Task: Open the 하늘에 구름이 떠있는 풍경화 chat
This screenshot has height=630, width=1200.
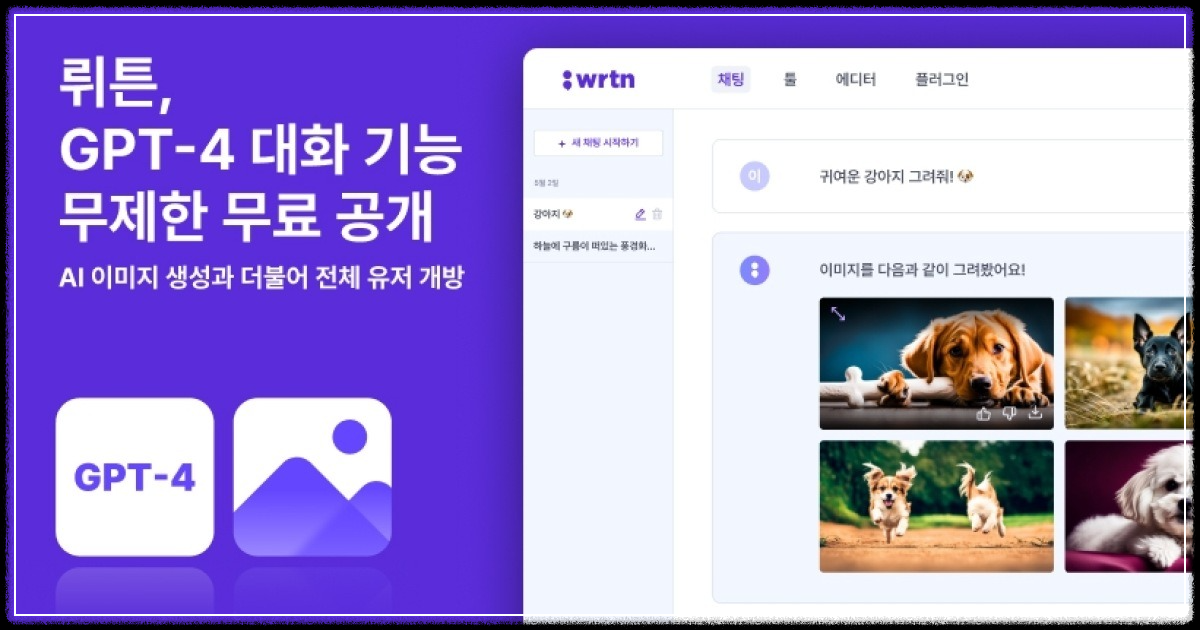Action: pyautogui.click(x=598, y=246)
